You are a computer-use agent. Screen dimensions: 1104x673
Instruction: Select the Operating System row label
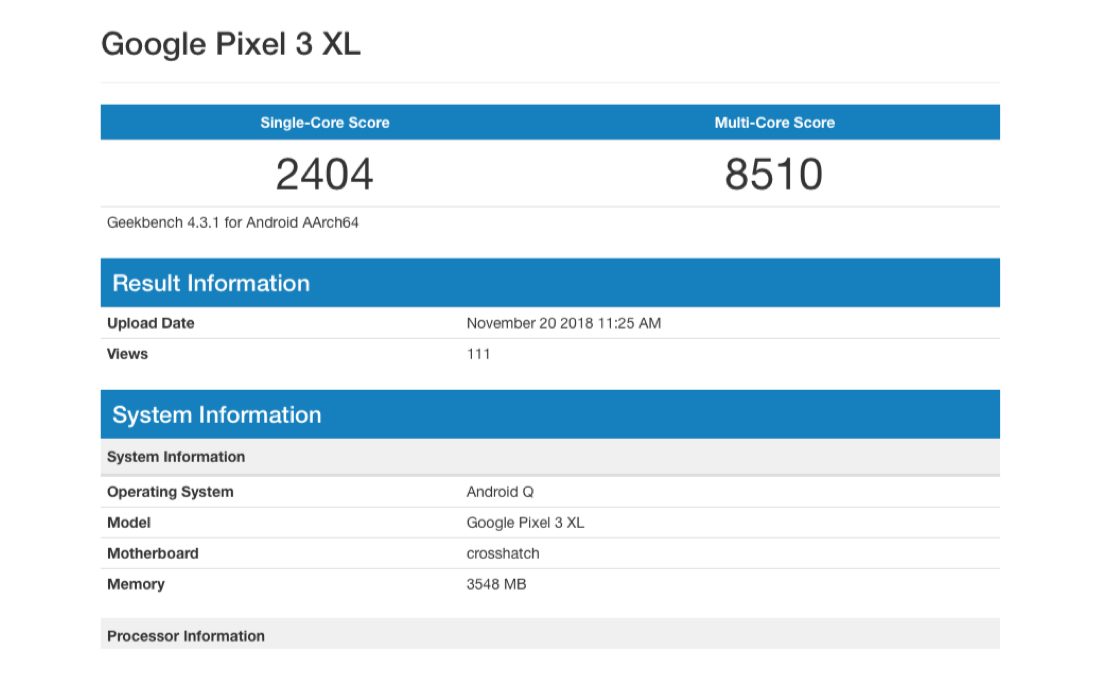[x=170, y=492]
